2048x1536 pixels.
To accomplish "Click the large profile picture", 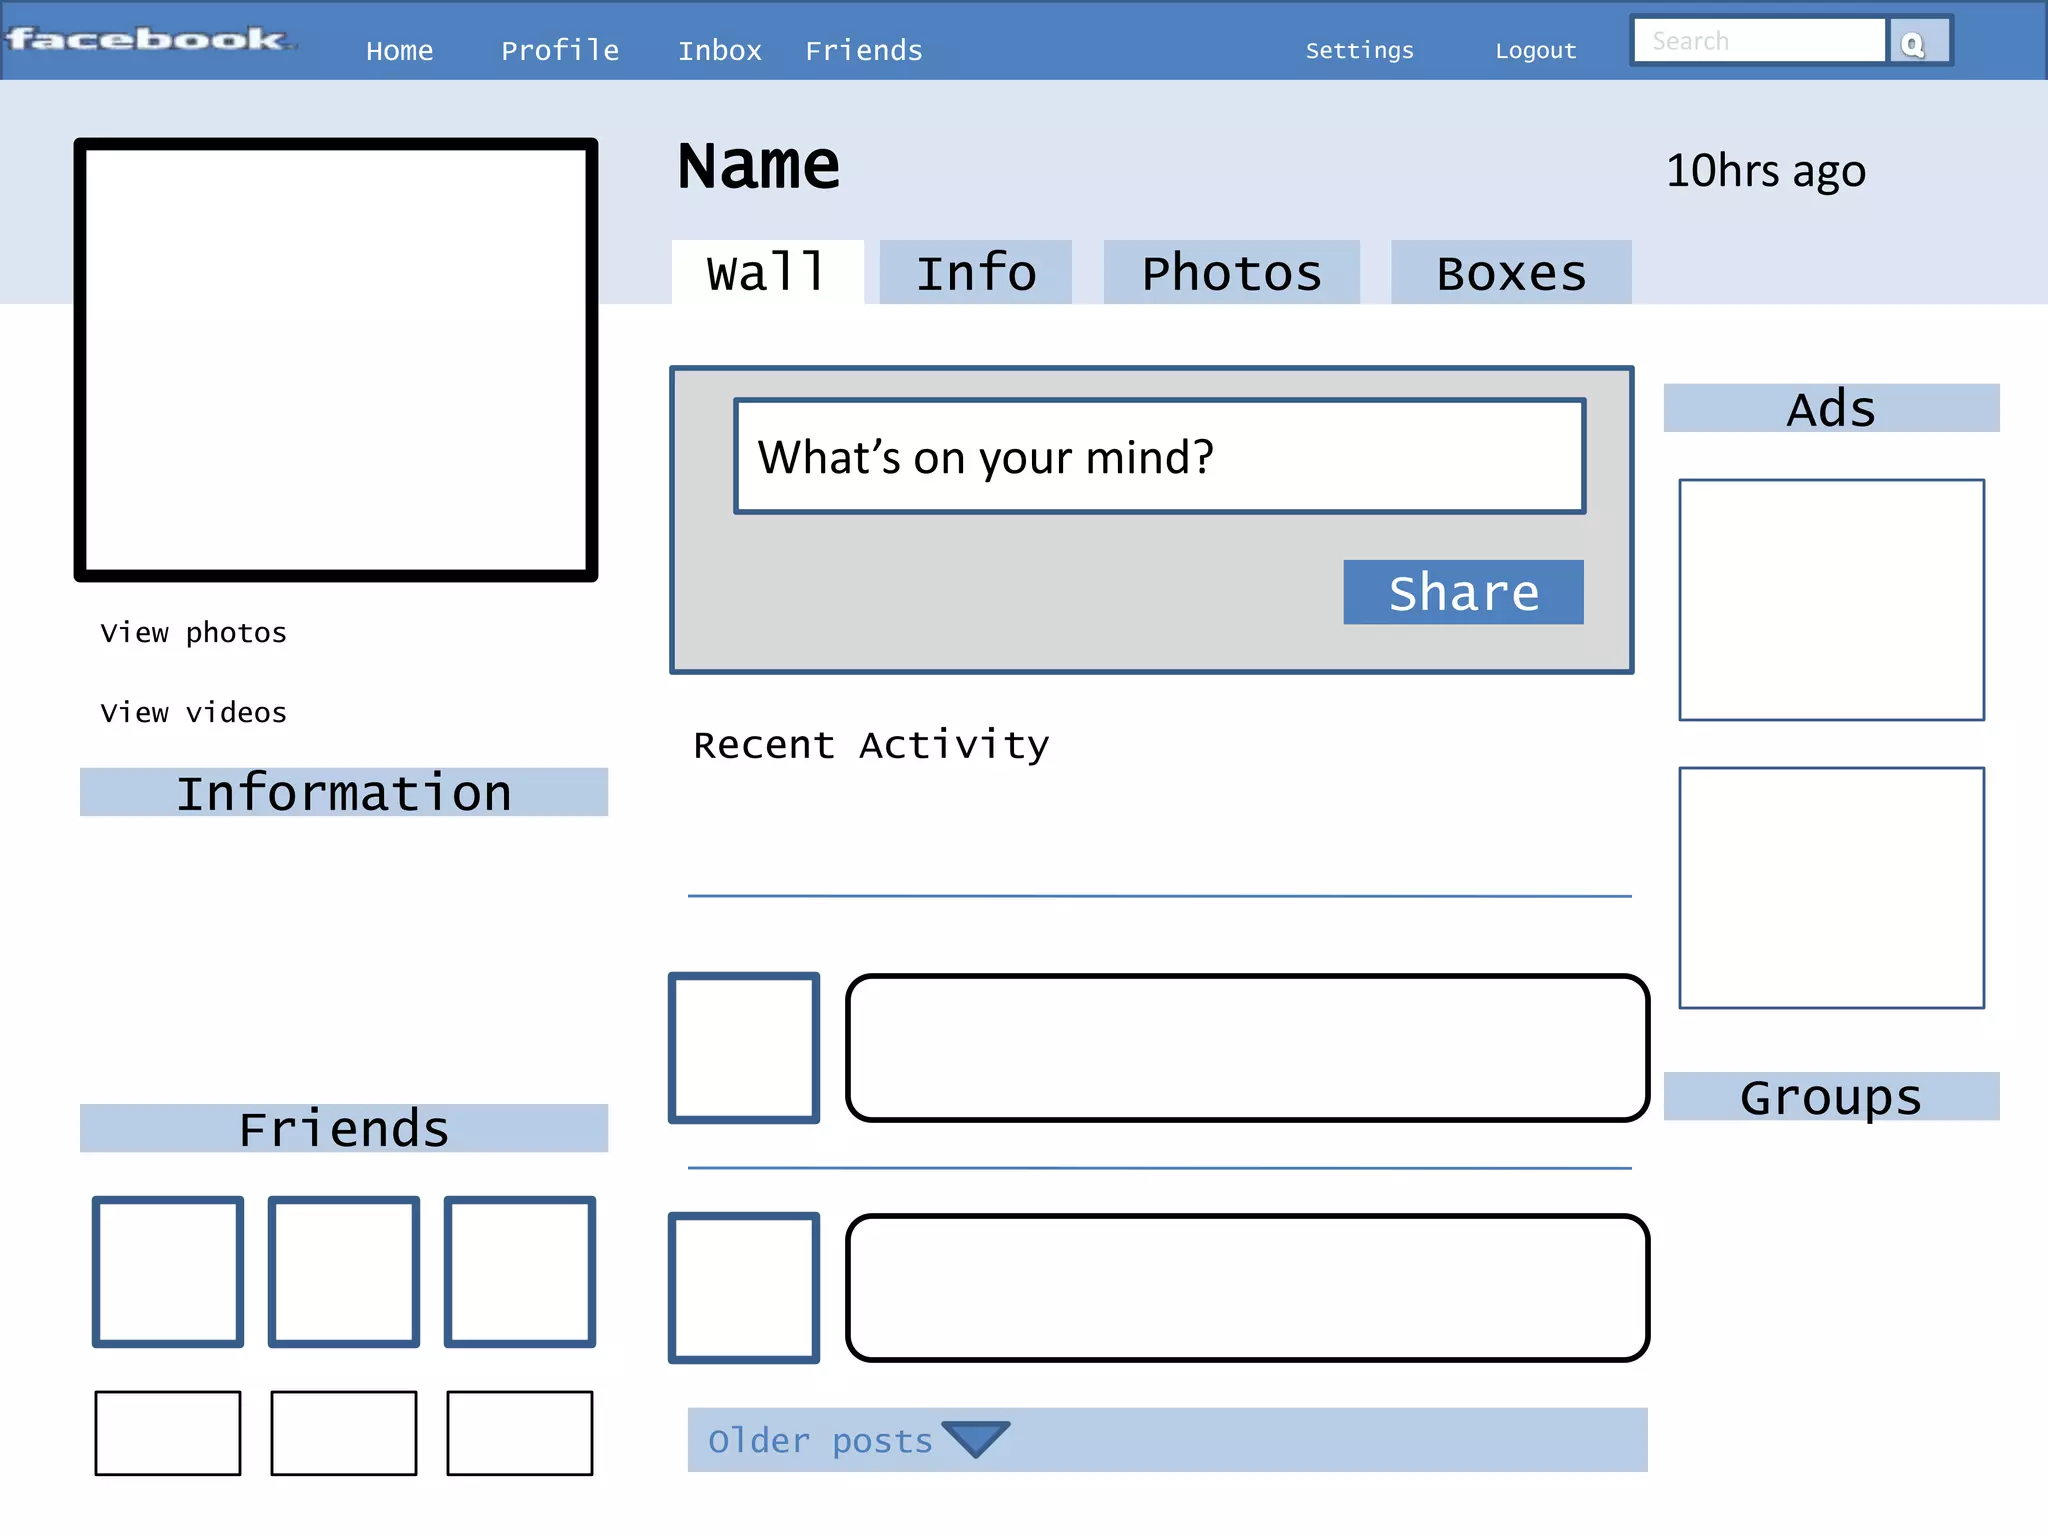I will pos(336,360).
